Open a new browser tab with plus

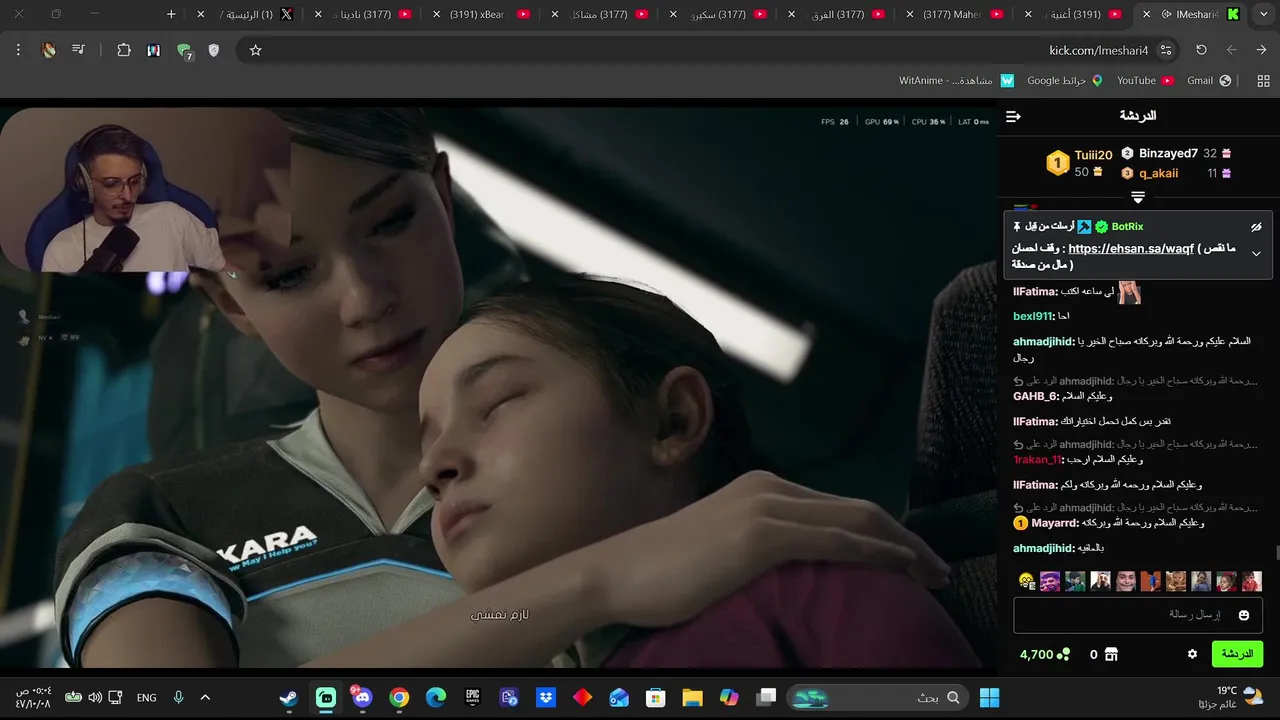(x=171, y=14)
